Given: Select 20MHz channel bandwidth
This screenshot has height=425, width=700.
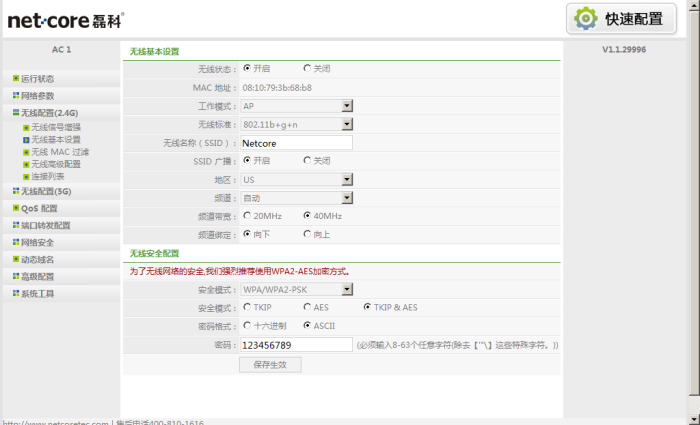Looking at the screenshot, I should [x=247, y=215].
